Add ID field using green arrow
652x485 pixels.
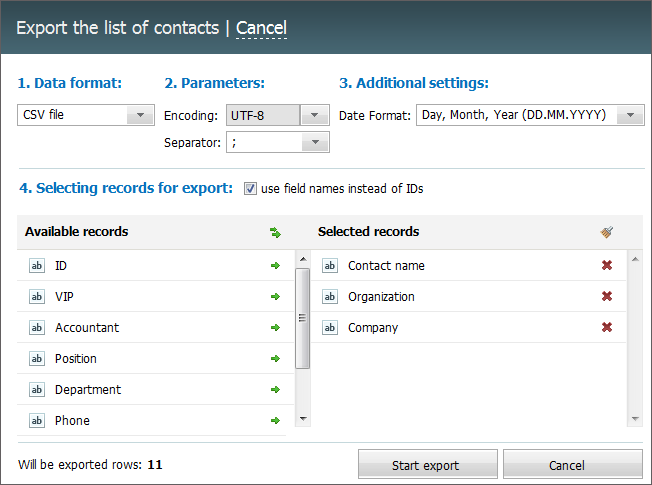(x=275, y=265)
